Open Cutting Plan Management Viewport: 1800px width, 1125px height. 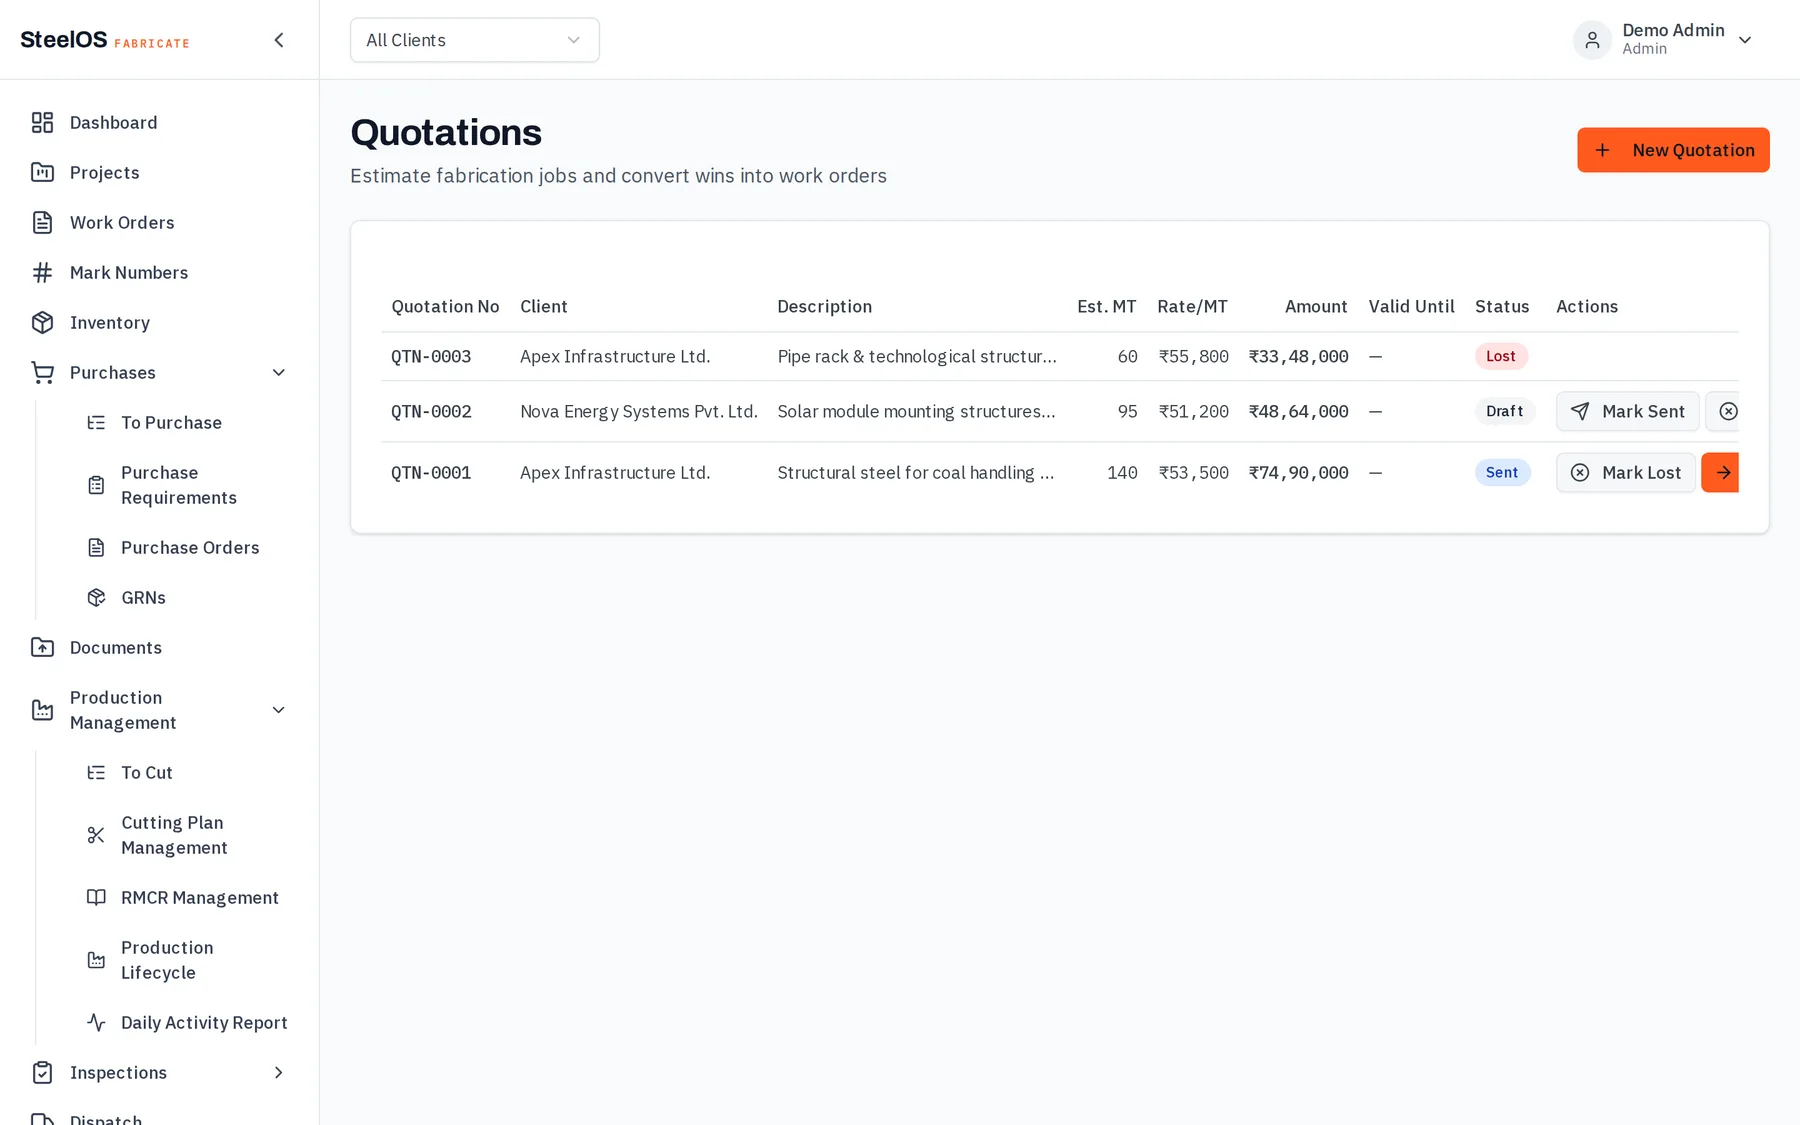tap(190, 835)
